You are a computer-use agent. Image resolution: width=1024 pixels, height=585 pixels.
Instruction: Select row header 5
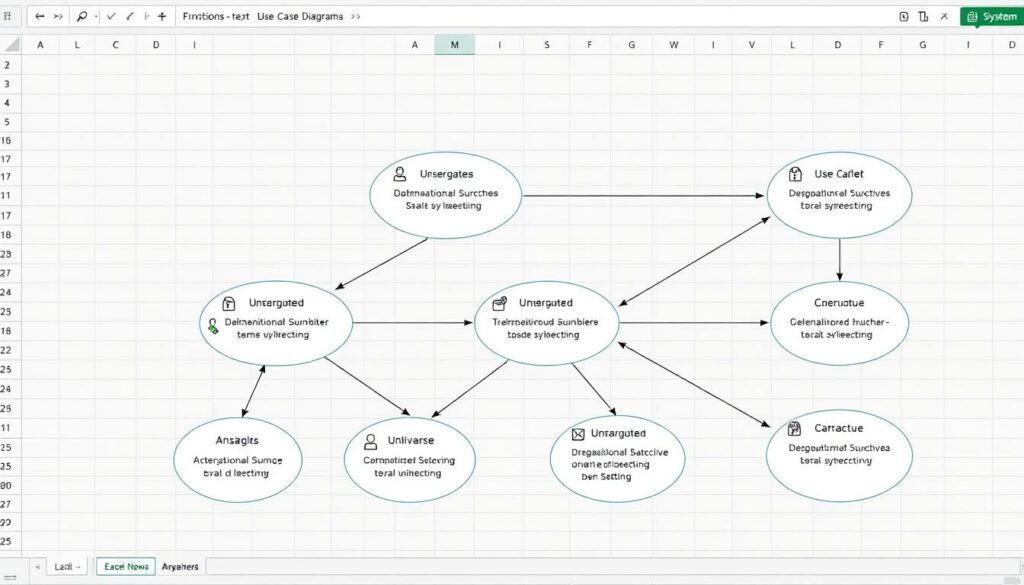(x=7, y=121)
